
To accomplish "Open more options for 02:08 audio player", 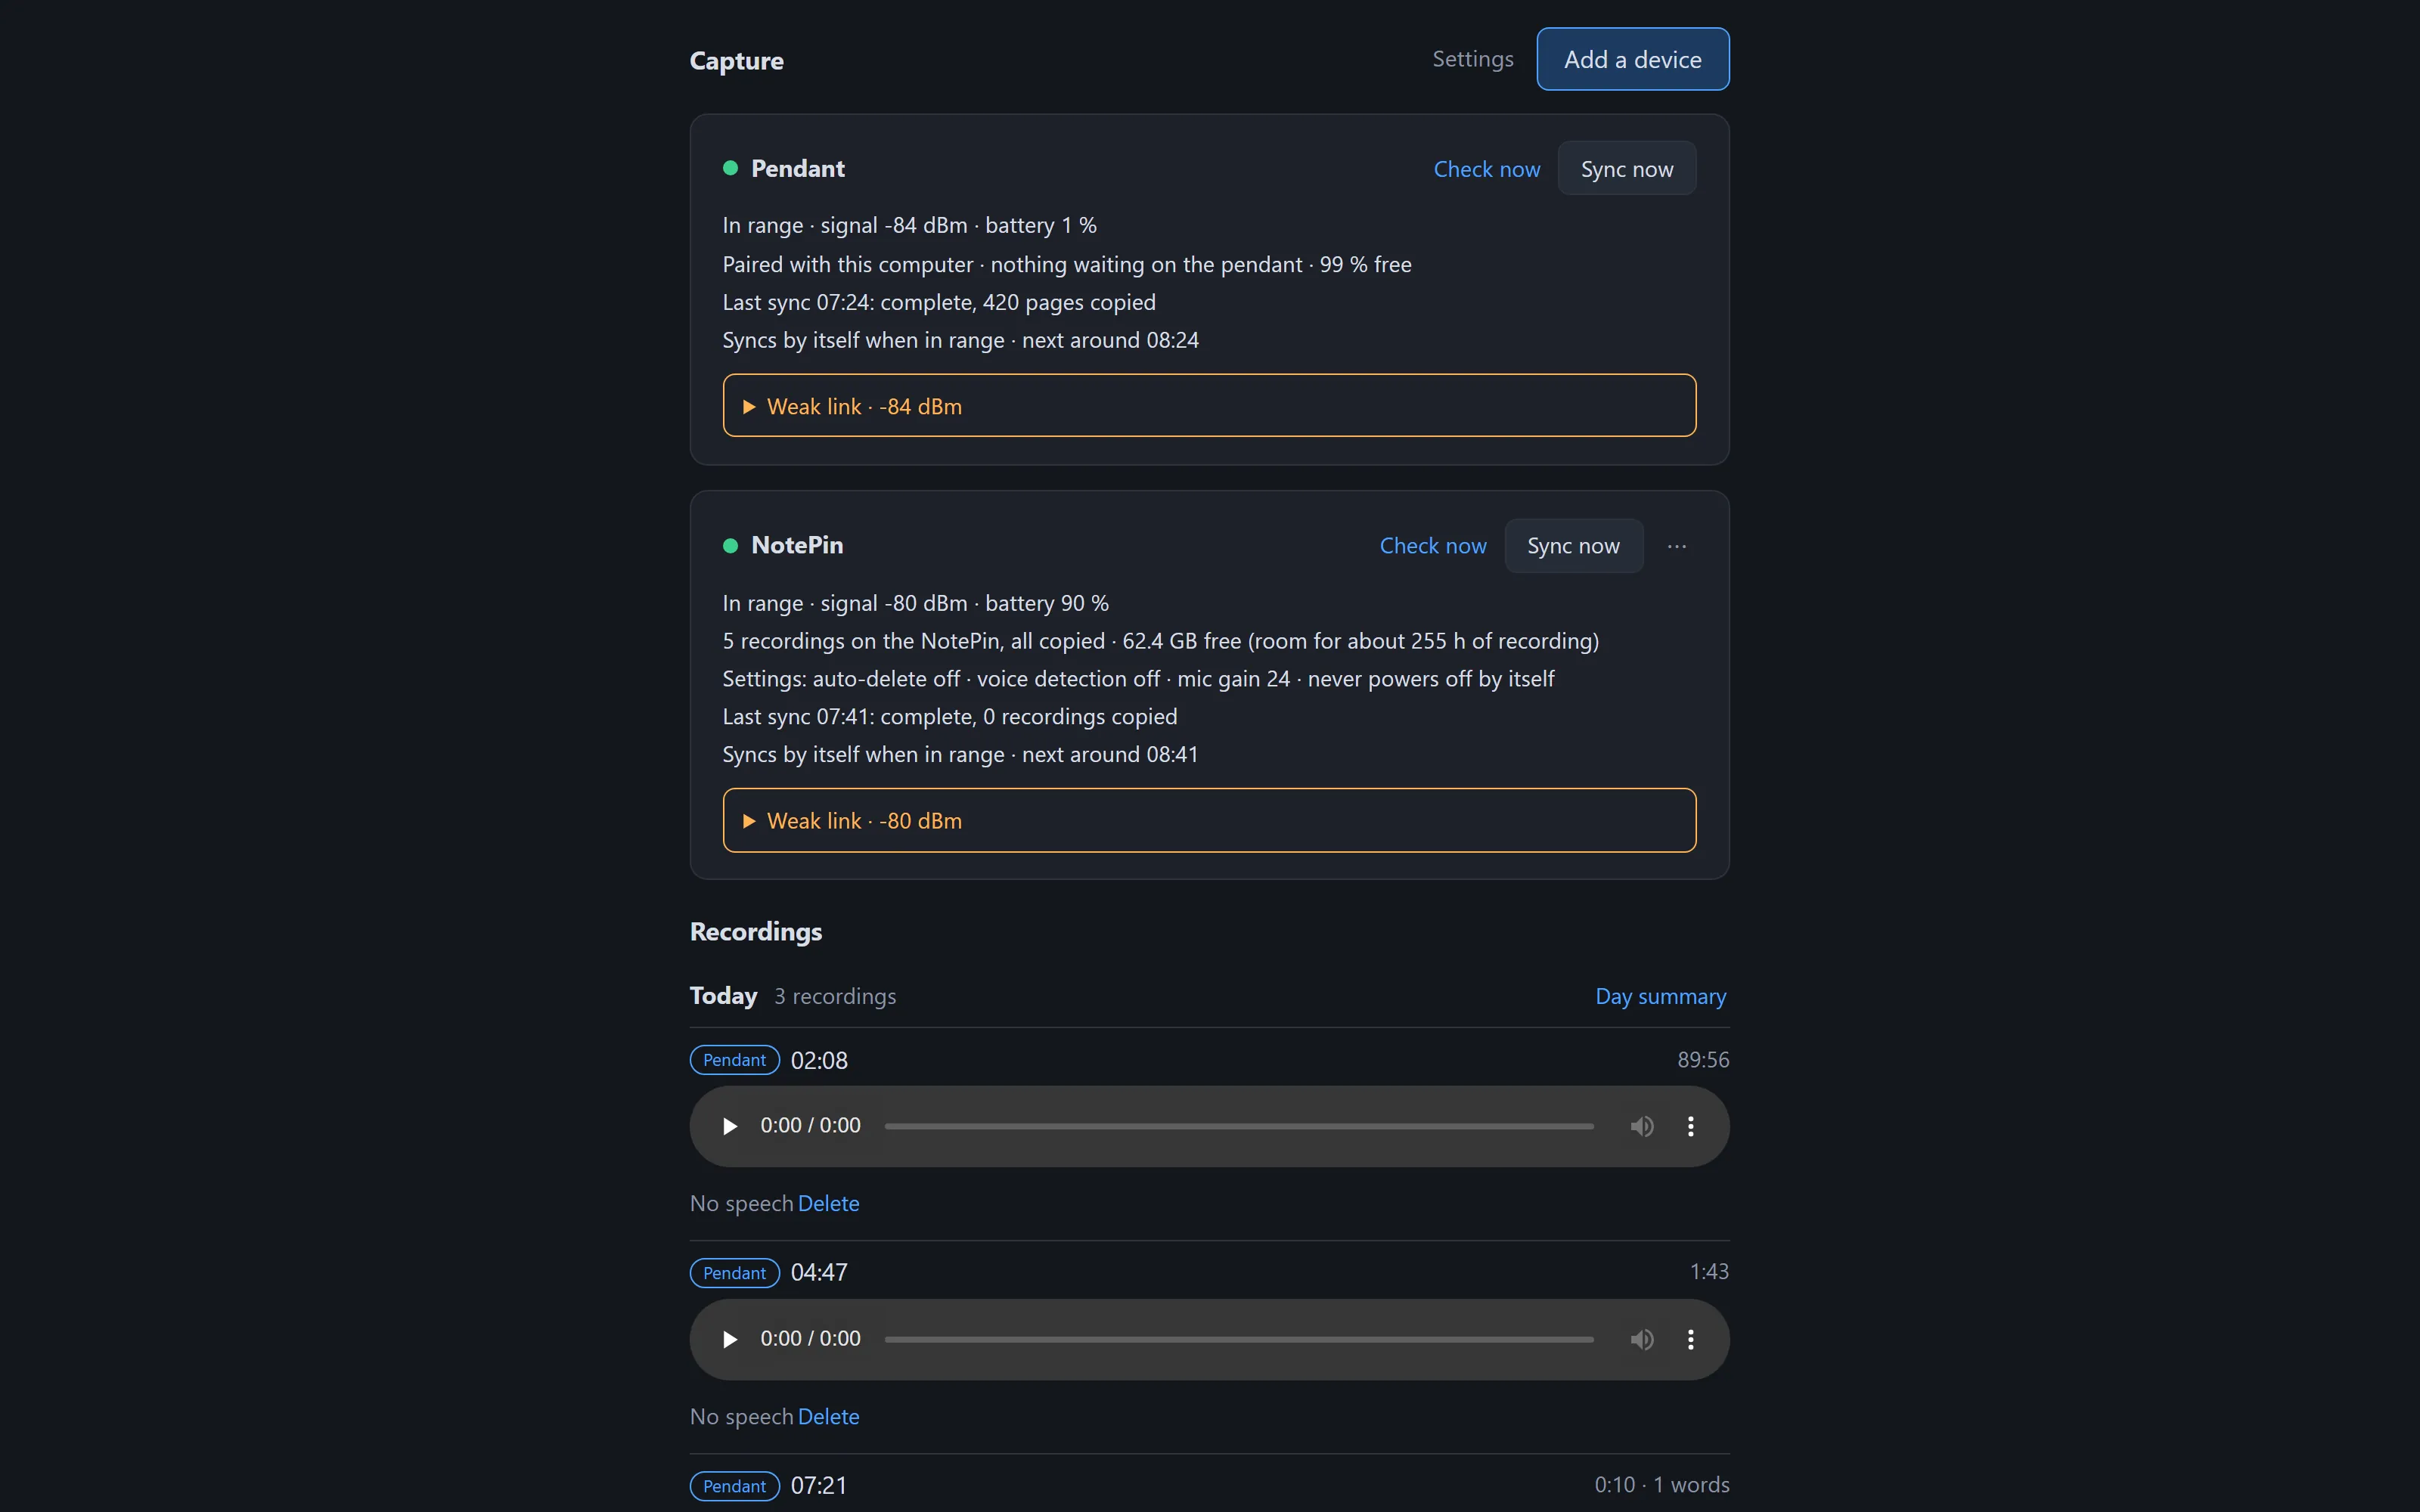I will (1691, 1126).
